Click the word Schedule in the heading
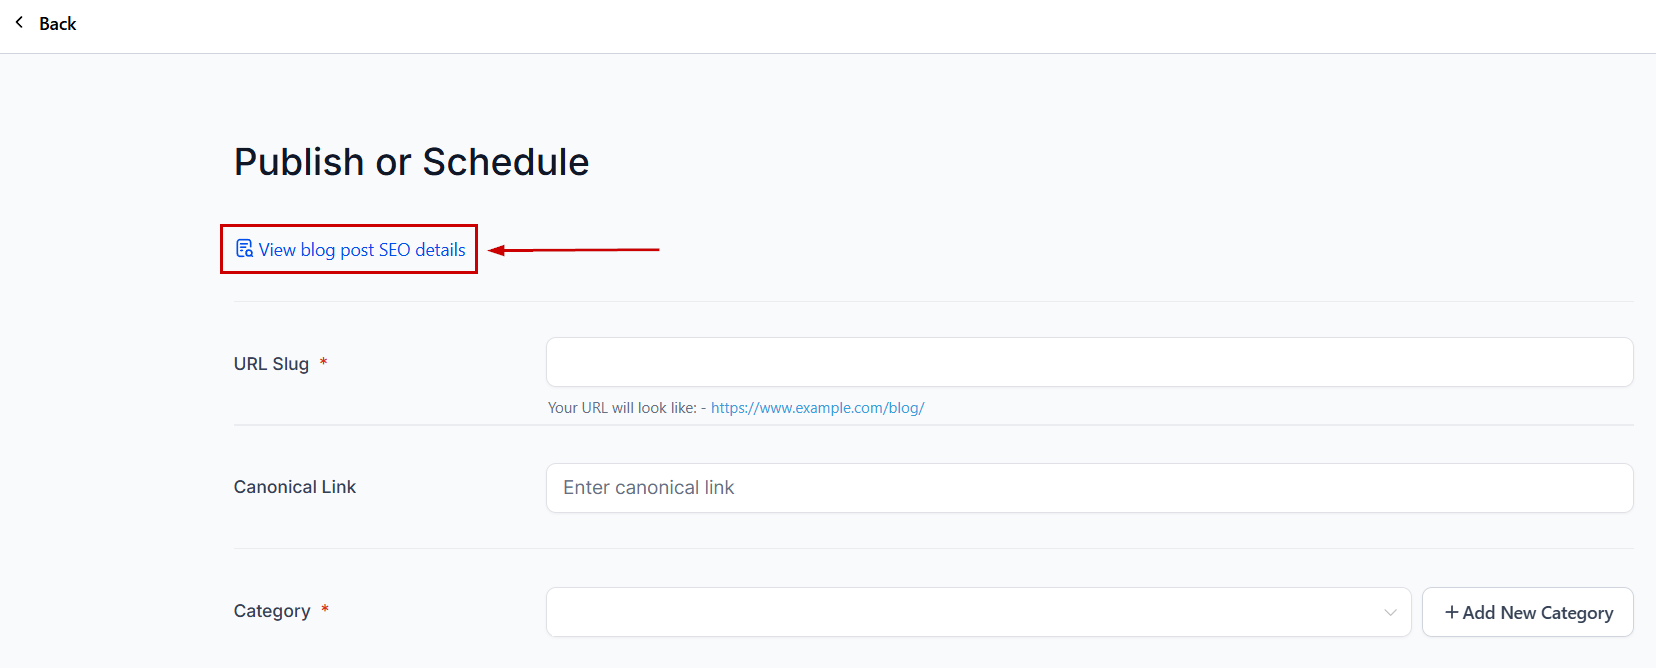The image size is (1656, 668). [x=506, y=162]
